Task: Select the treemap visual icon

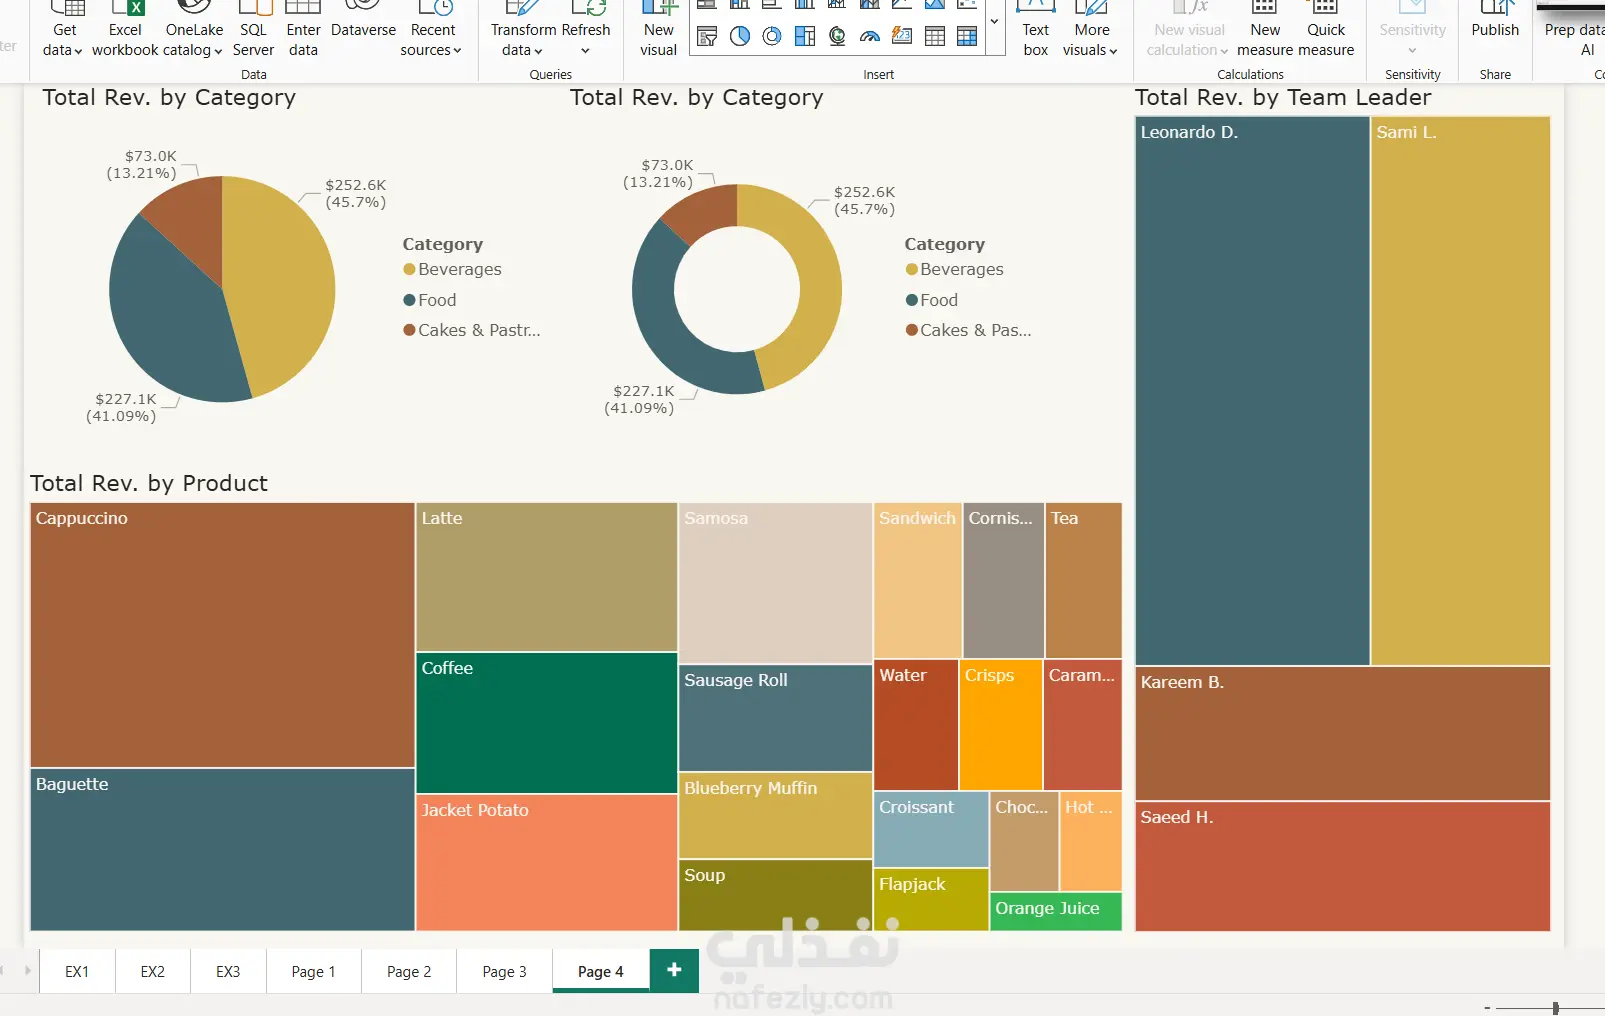Action: [805, 36]
